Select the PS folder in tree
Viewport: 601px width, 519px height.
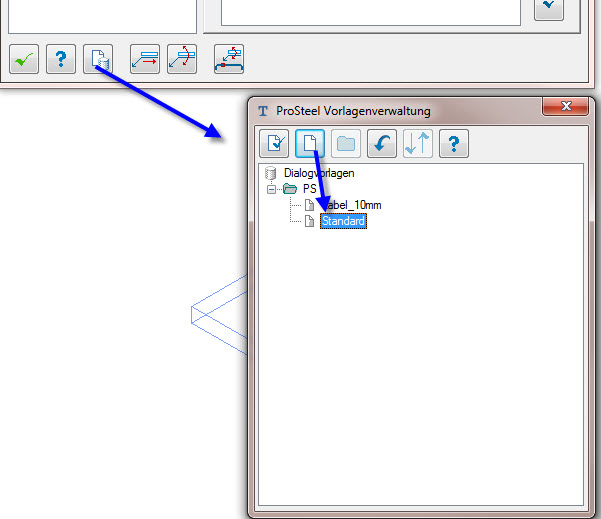pos(309,189)
